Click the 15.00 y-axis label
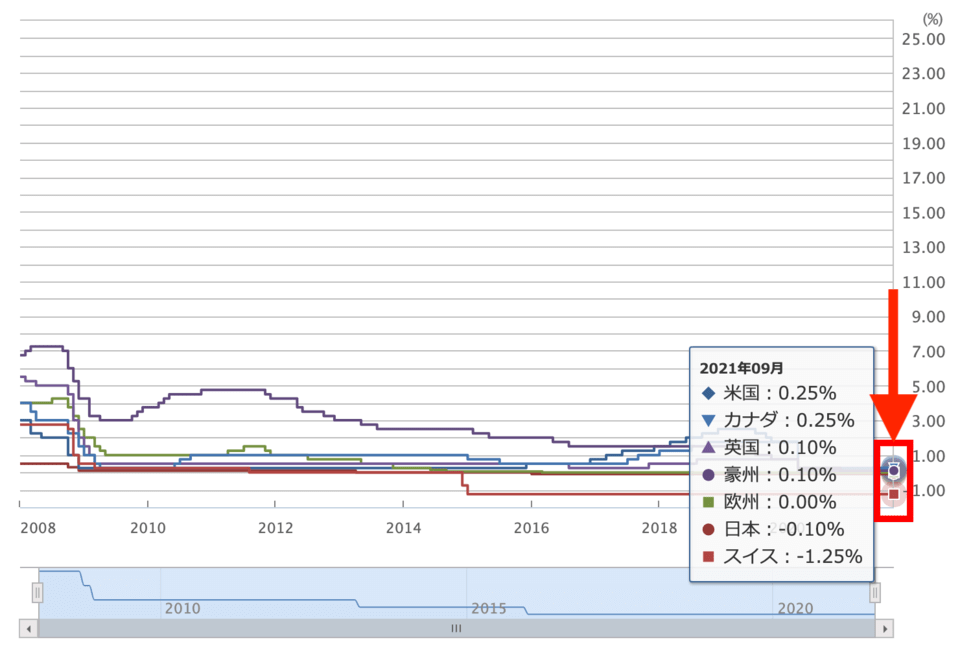 click(x=923, y=213)
